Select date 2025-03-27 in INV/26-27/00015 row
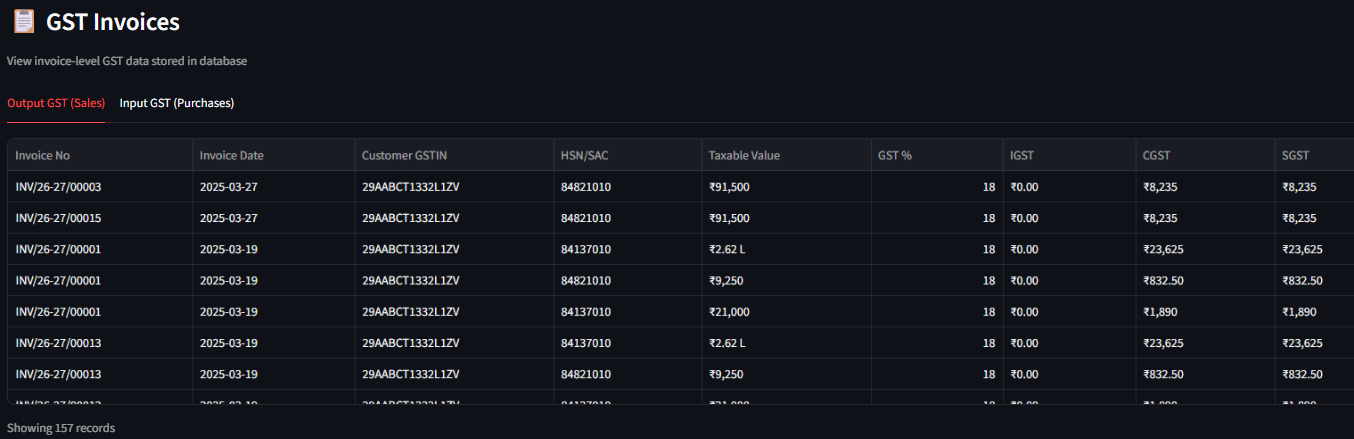This screenshot has height=439, width=1354. tap(273, 218)
